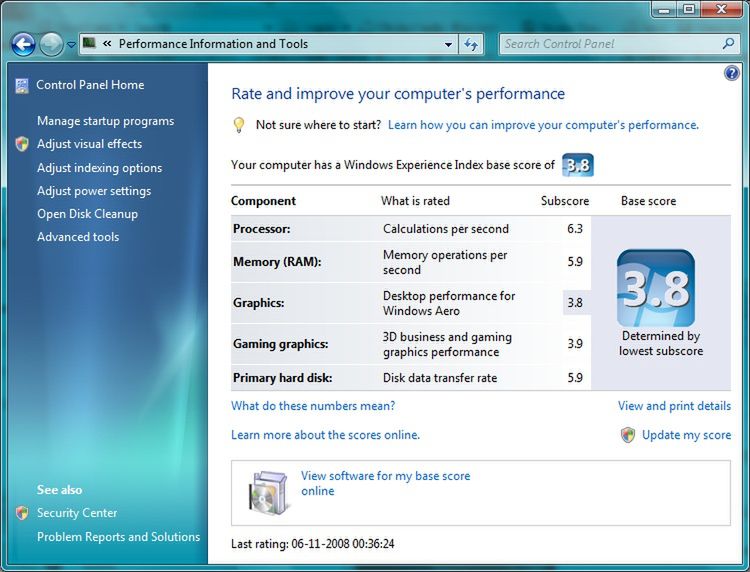Click shield icon next to Adjust visual effects

click(x=22, y=144)
